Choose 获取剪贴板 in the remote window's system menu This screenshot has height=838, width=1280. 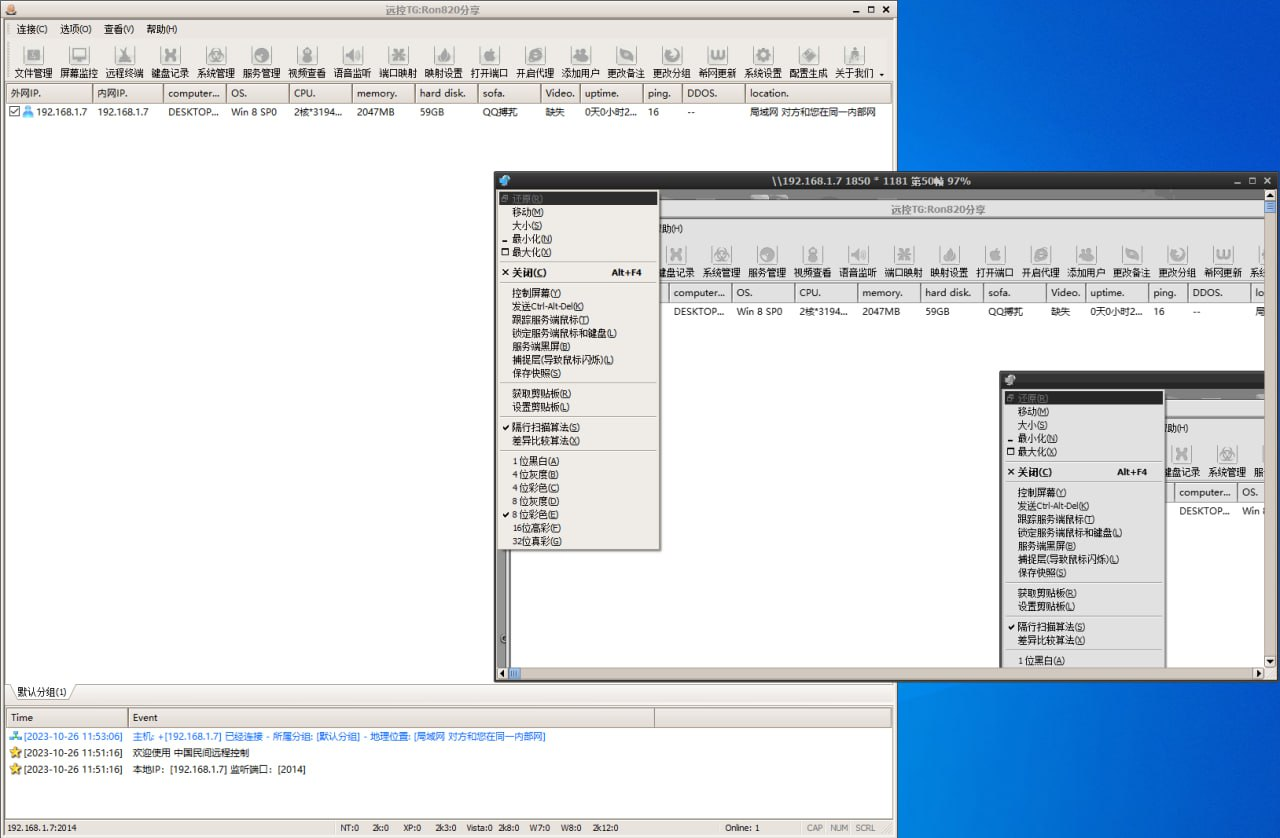pos(542,394)
